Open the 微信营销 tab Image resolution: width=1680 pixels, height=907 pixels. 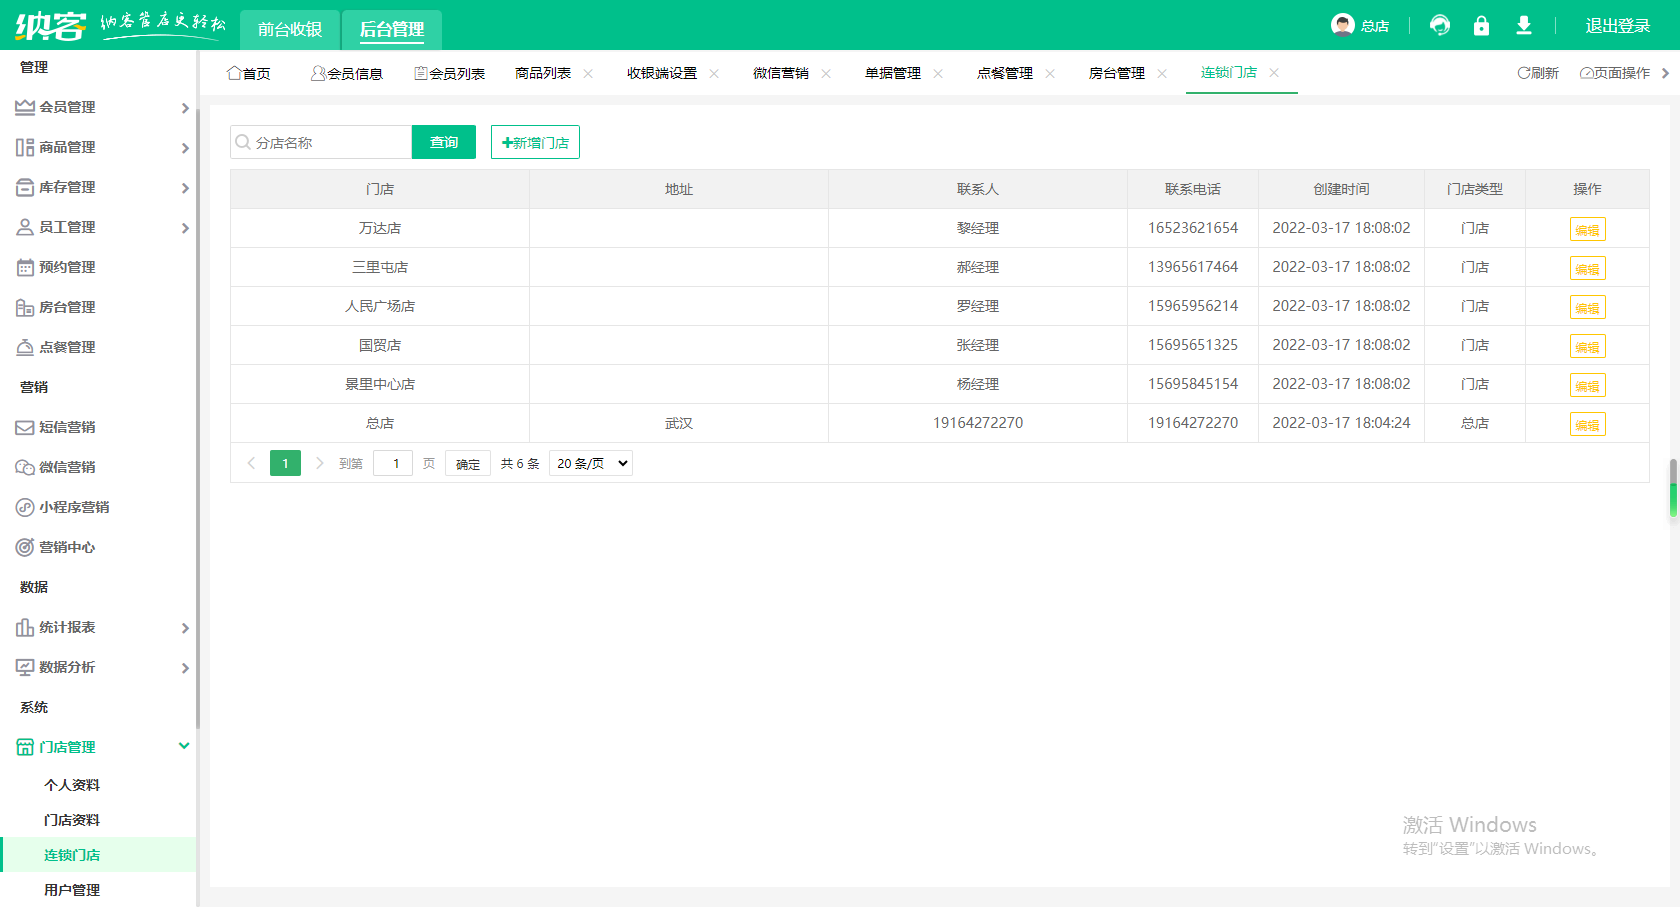(x=782, y=72)
